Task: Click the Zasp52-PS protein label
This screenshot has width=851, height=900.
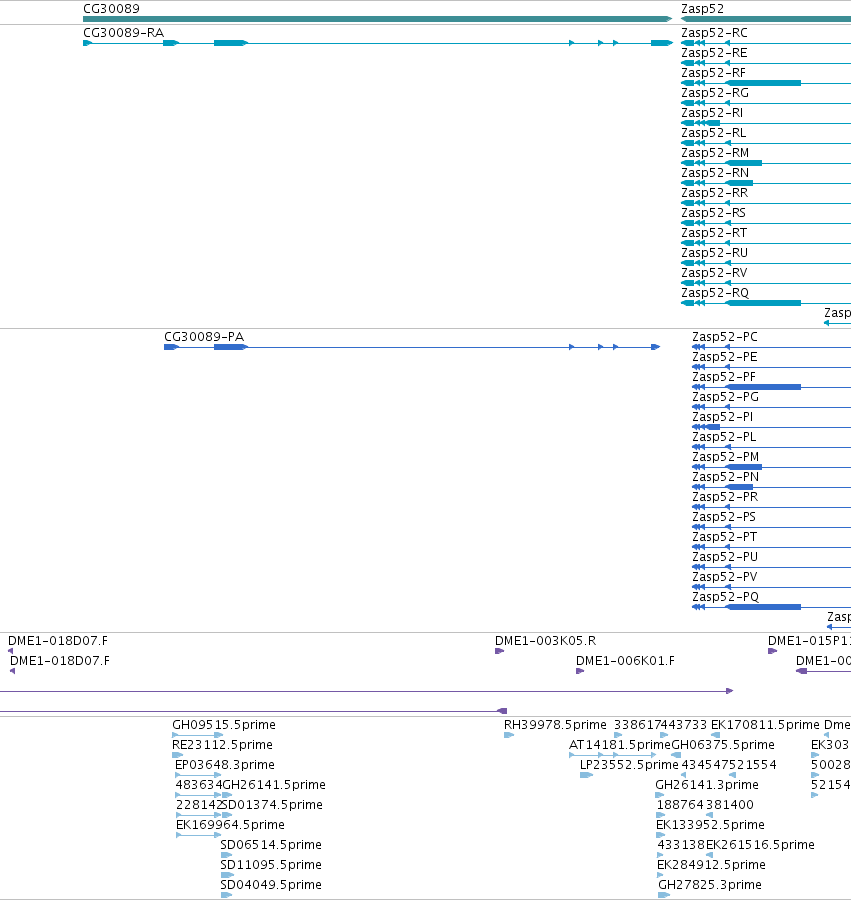Action: click(x=724, y=517)
